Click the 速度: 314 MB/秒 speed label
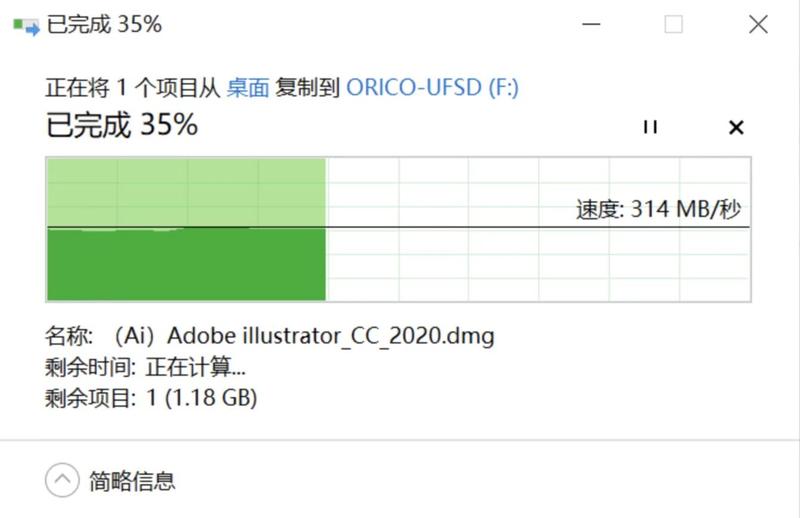 point(659,209)
